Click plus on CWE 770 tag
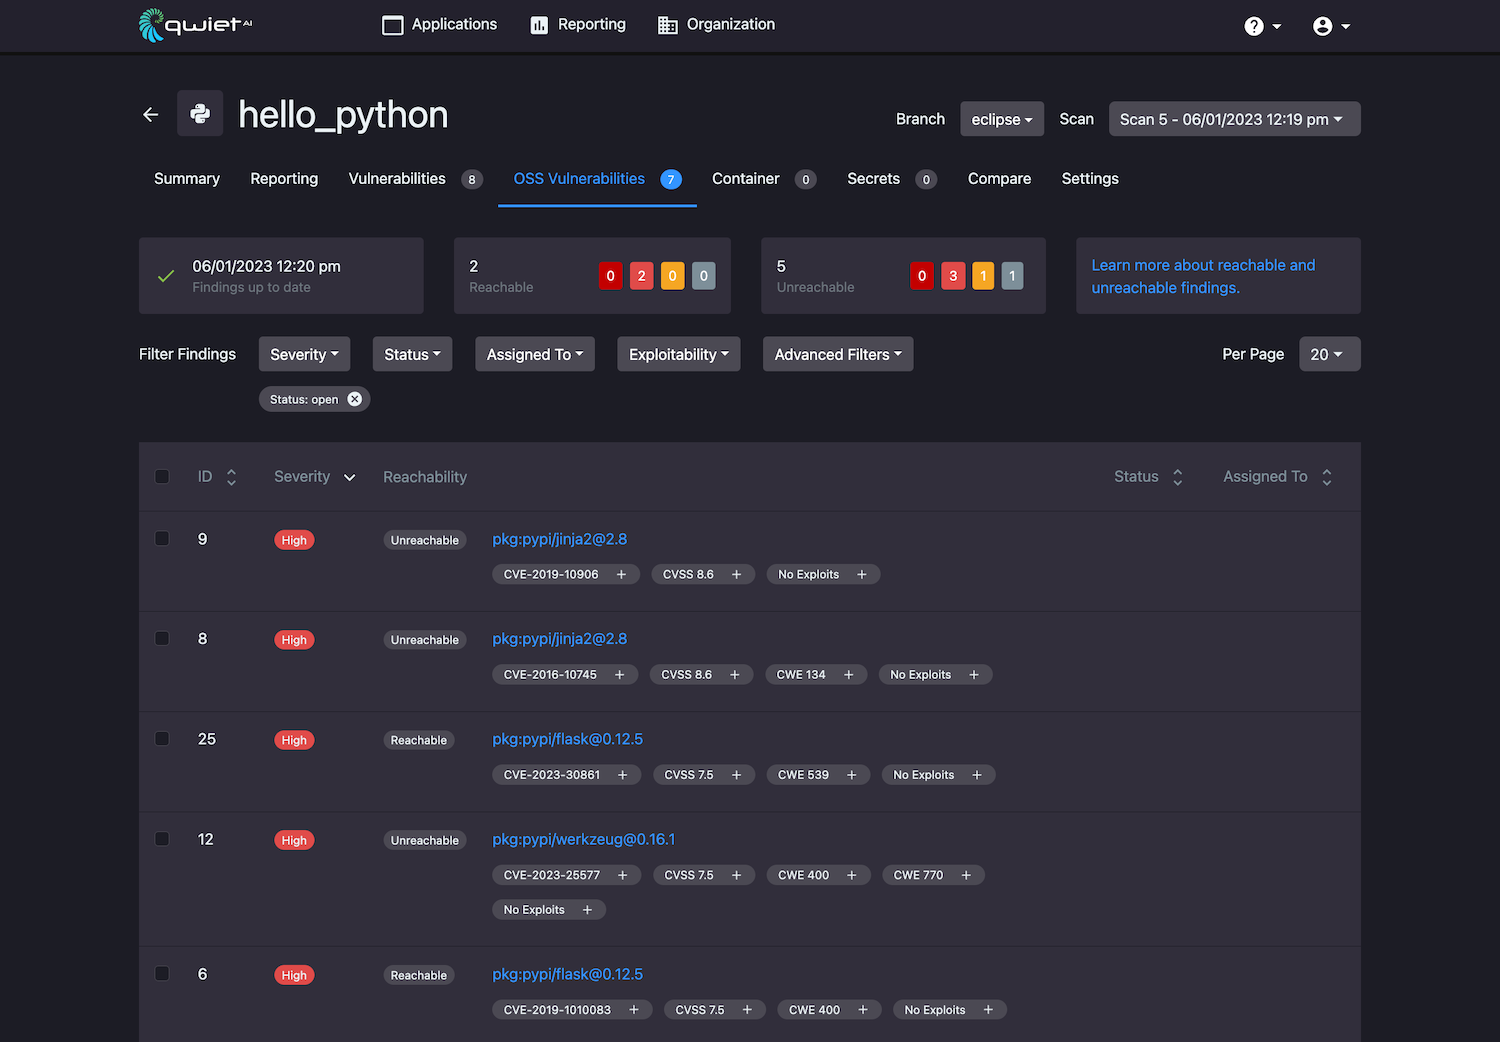 click(x=966, y=875)
